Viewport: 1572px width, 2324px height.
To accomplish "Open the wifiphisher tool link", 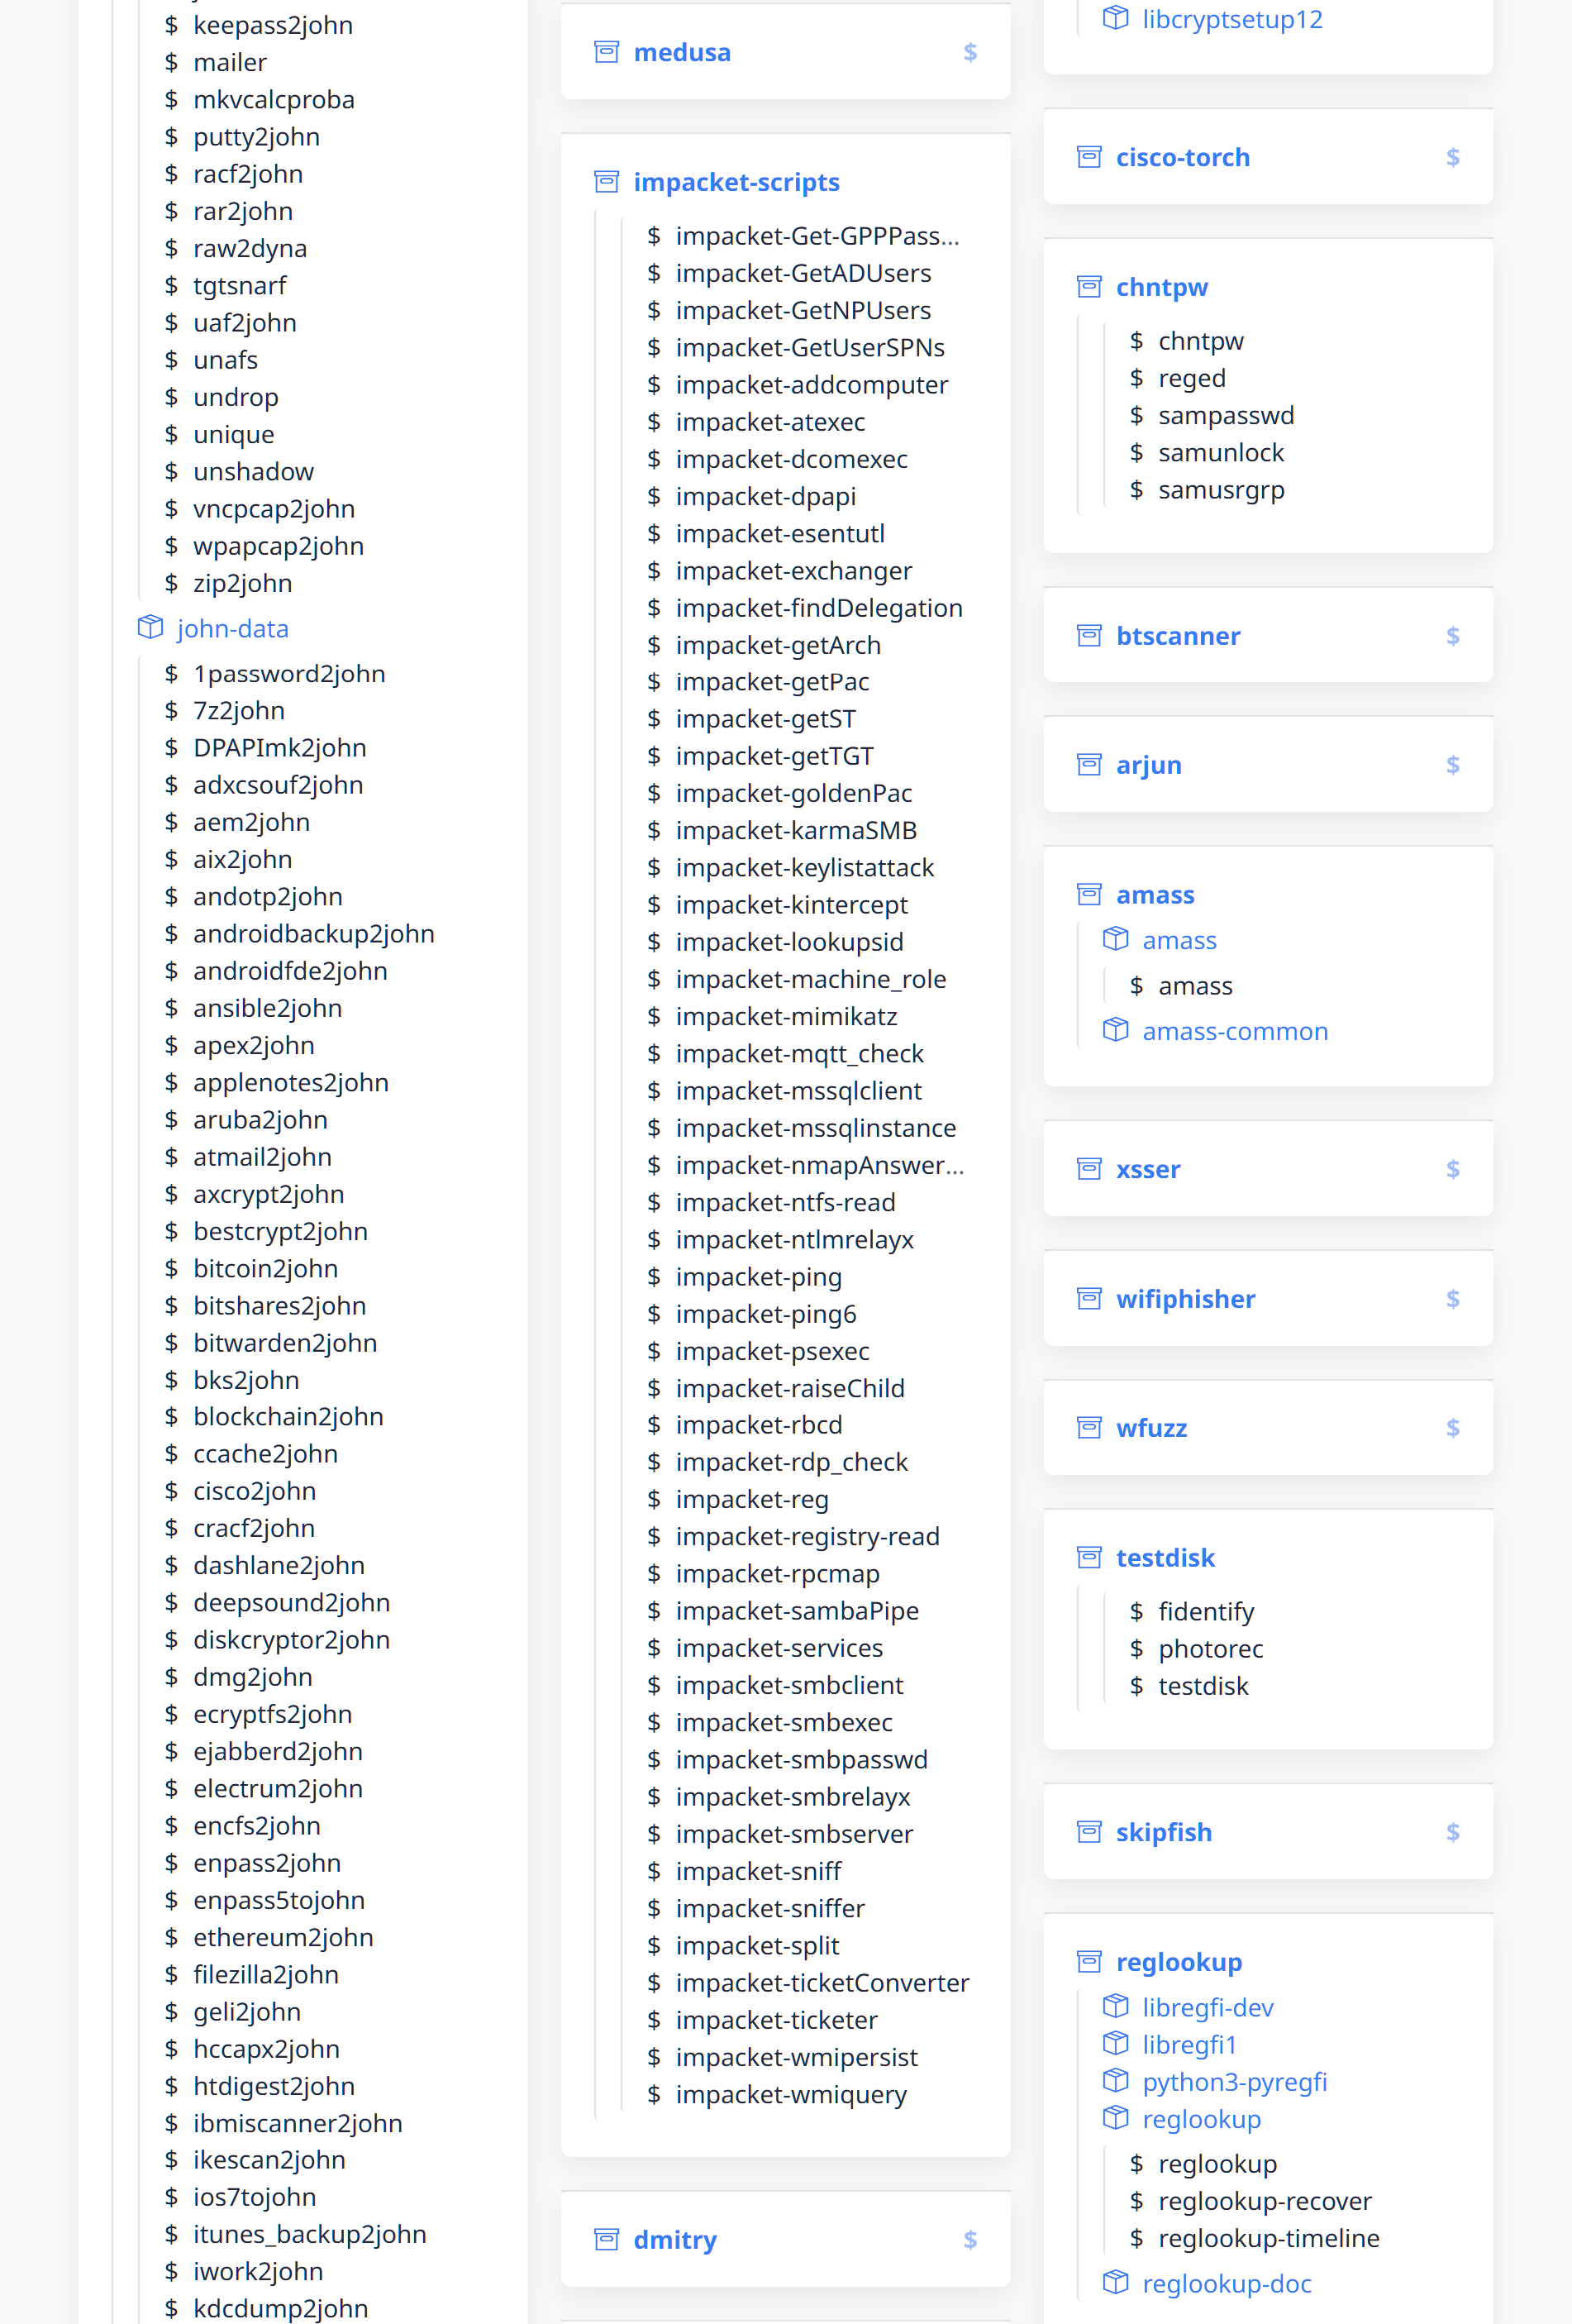I will (1185, 1299).
